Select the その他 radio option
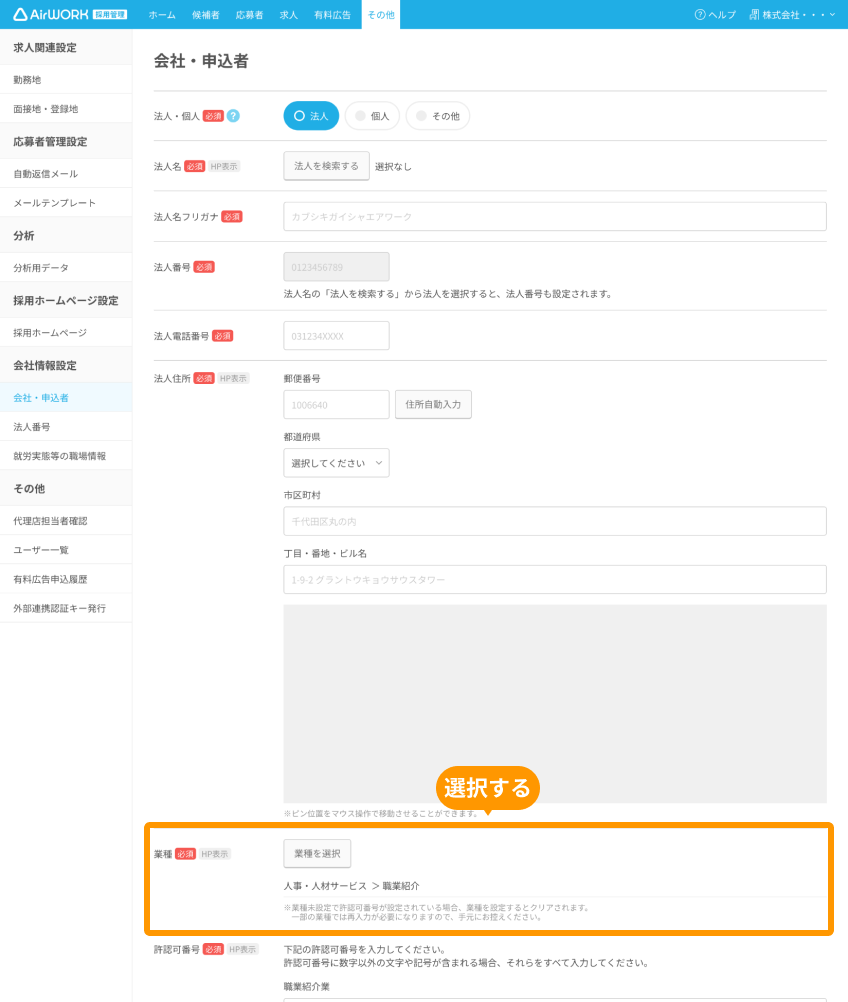Screen dimensions: 848x1002 [438, 116]
